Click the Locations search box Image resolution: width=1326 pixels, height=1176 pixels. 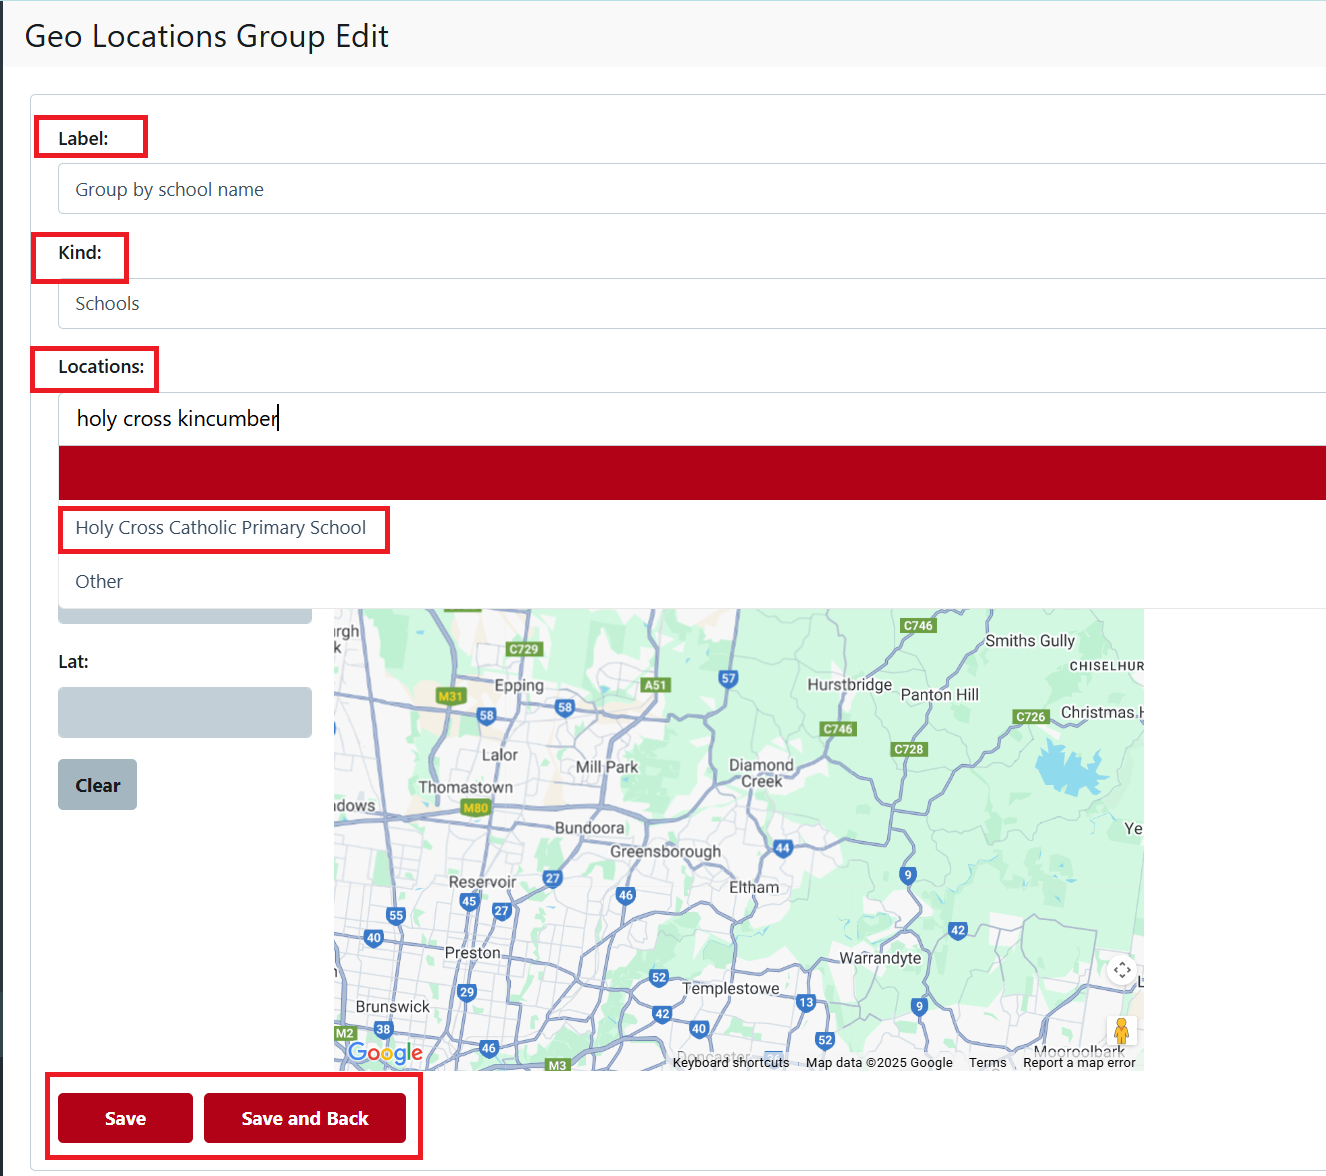(x=690, y=419)
